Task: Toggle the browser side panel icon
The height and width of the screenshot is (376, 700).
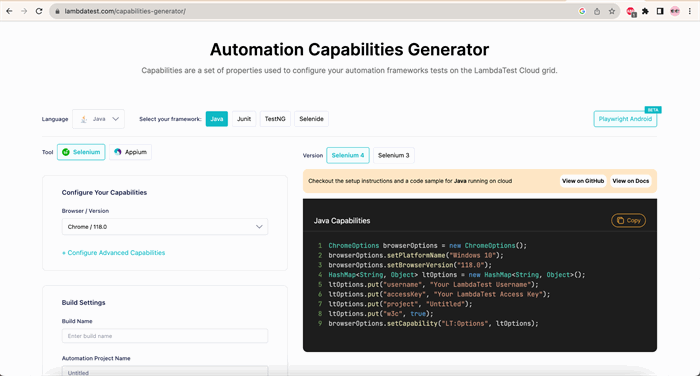Action: click(660, 11)
